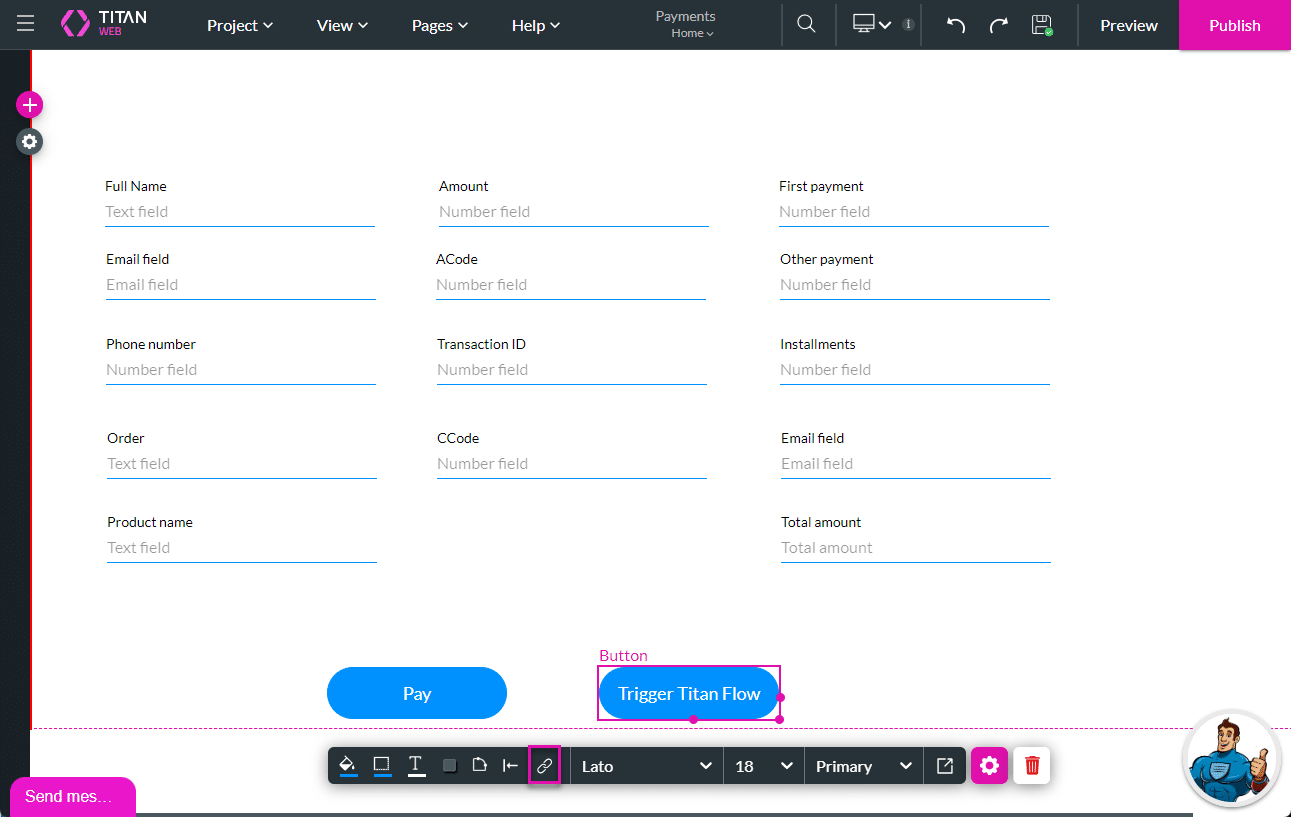Redo the last action
1291x817 pixels.
[998, 25]
